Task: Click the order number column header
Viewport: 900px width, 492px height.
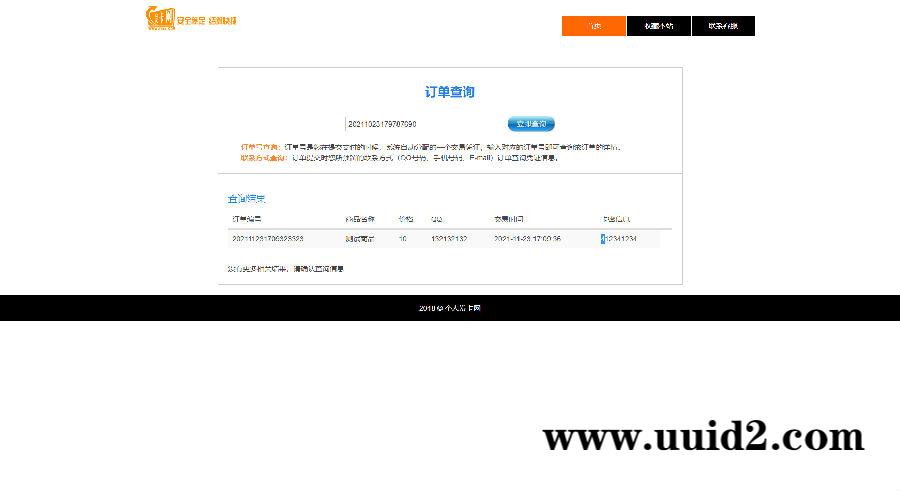Action: tap(247, 219)
